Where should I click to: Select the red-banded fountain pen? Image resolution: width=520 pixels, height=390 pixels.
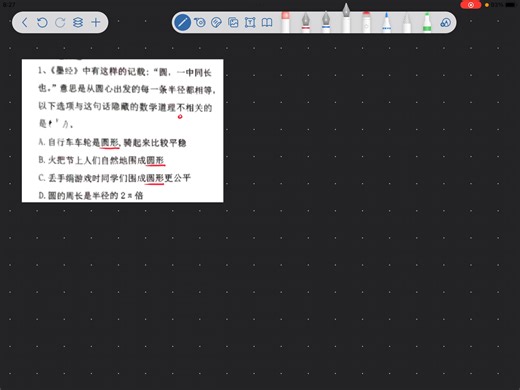[x=306, y=22]
